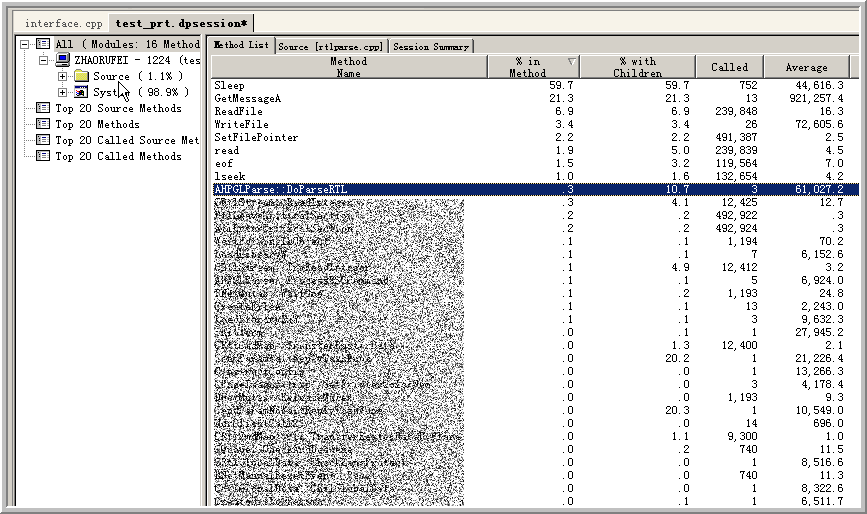Click the All modules list icon
867x514 pixels.
click(x=43, y=44)
